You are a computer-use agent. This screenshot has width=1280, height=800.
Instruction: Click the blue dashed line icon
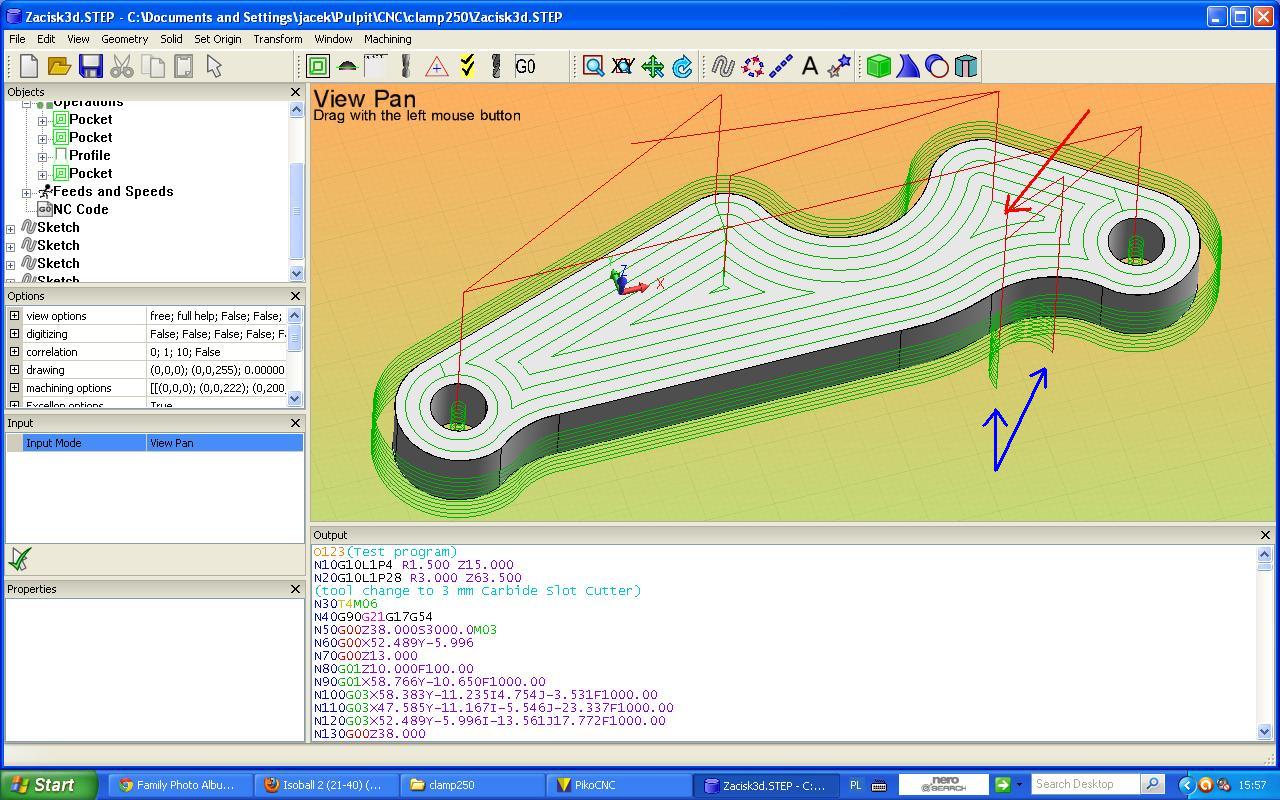(781, 66)
